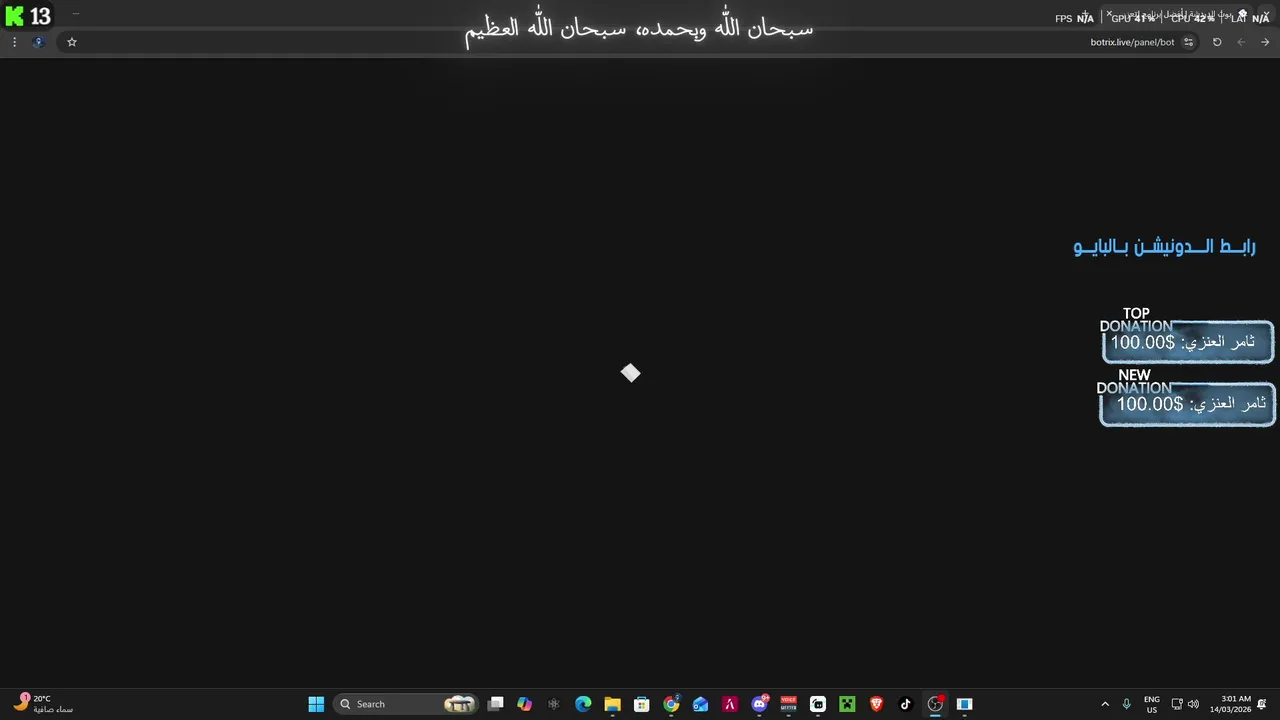This screenshot has width=1280, height=720.
Task: Click the Arabic donation link text
Action: click(x=1164, y=247)
